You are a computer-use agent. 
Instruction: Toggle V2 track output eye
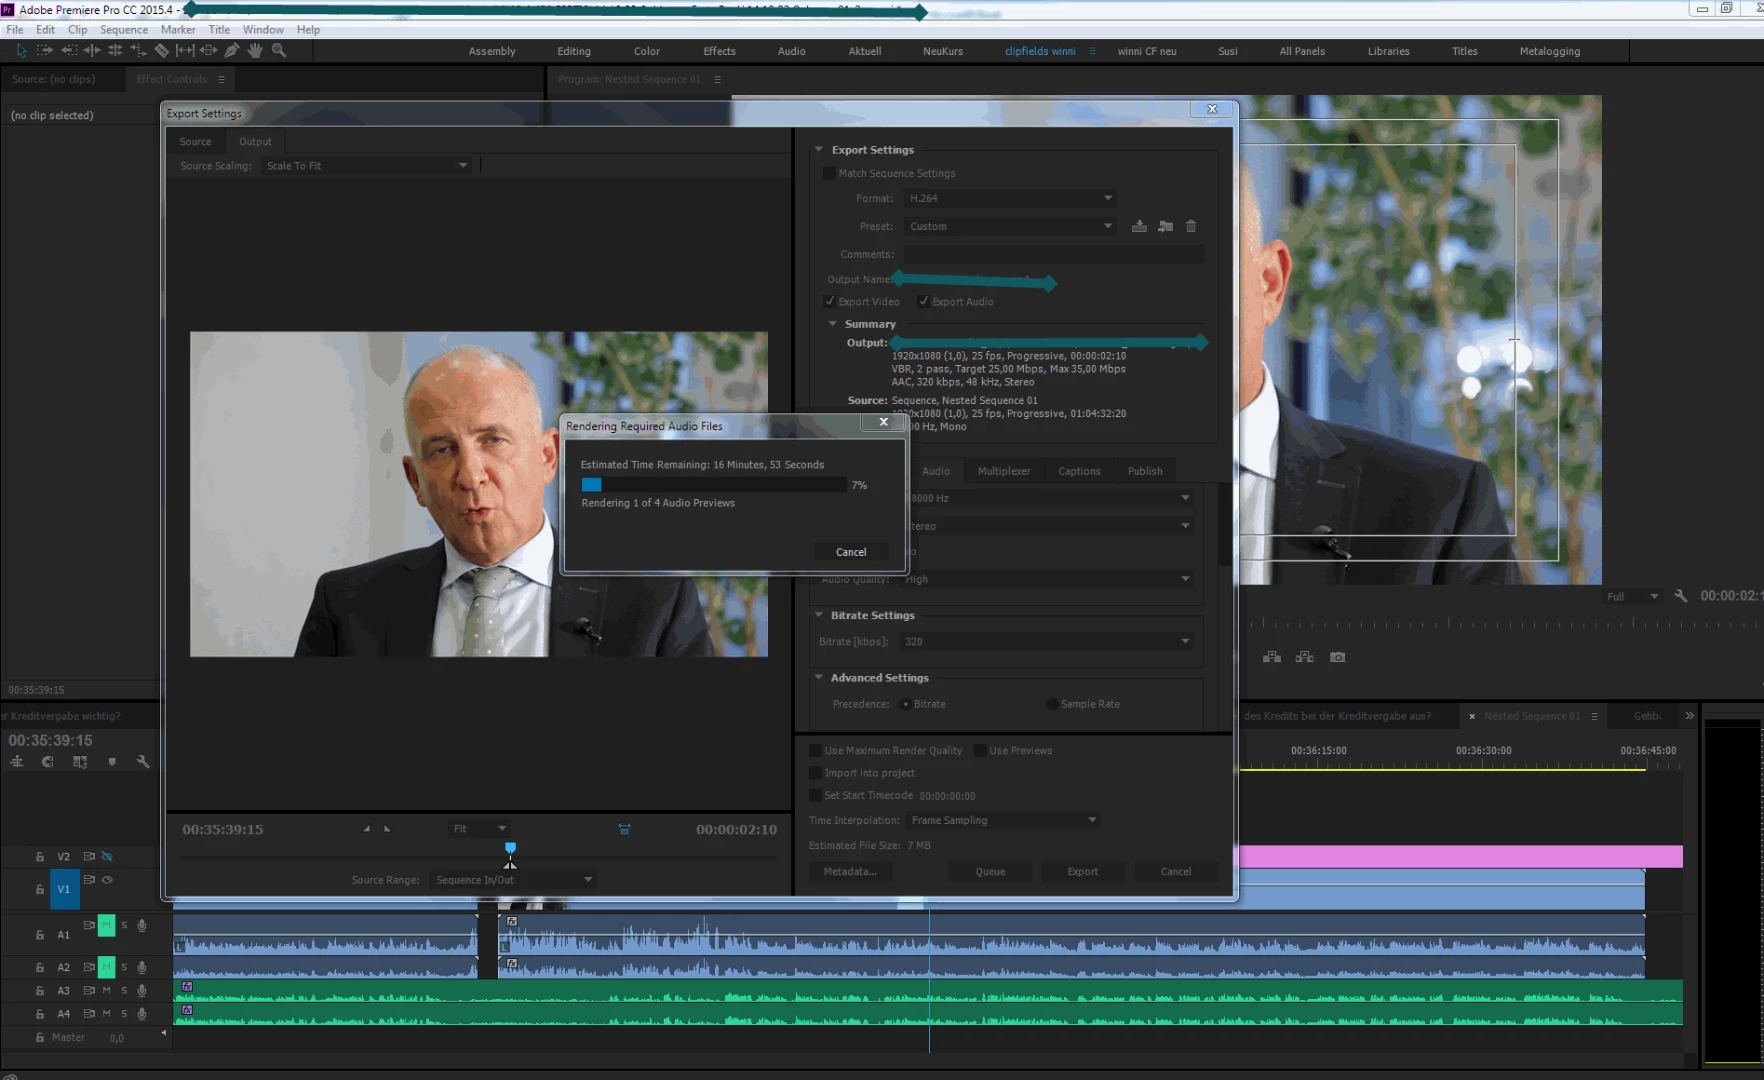(x=107, y=857)
